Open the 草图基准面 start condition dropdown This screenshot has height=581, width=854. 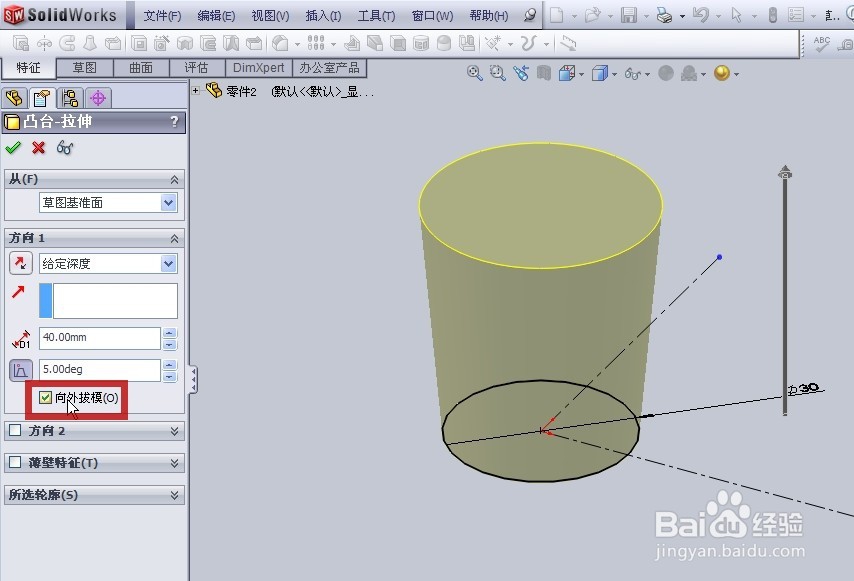tap(168, 203)
